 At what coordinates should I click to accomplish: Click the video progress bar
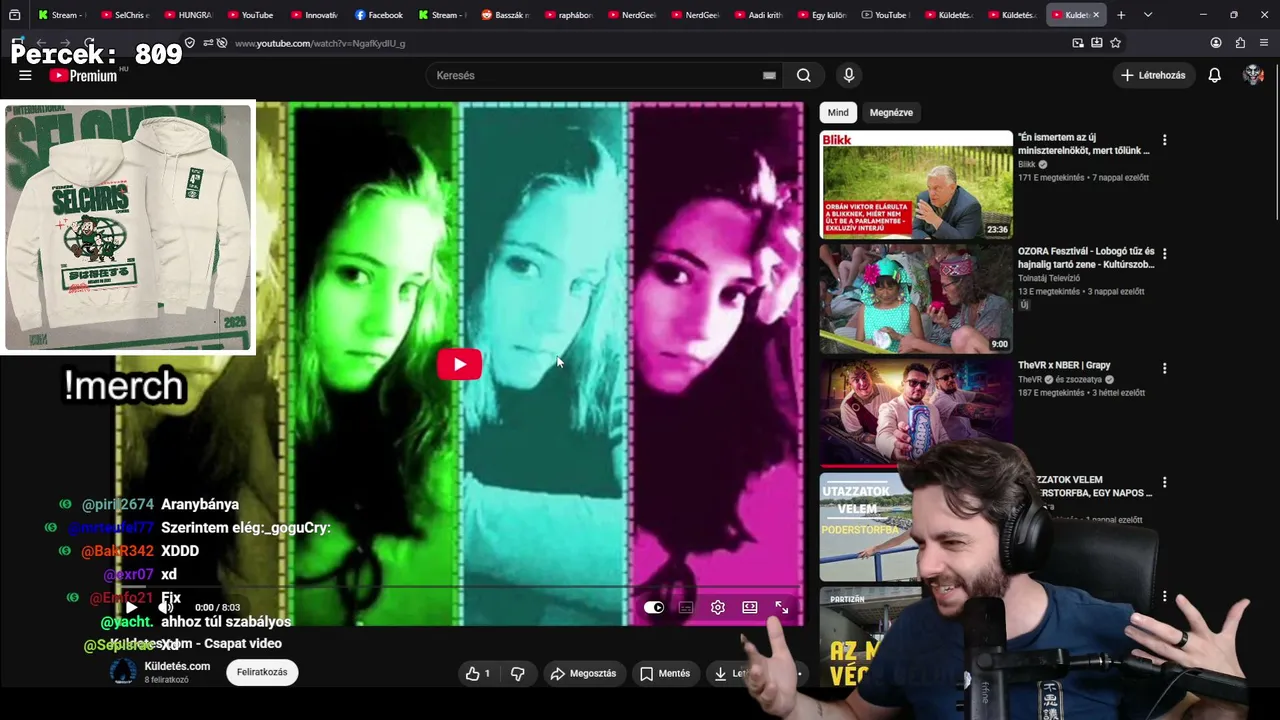pyautogui.click(x=460, y=588)
